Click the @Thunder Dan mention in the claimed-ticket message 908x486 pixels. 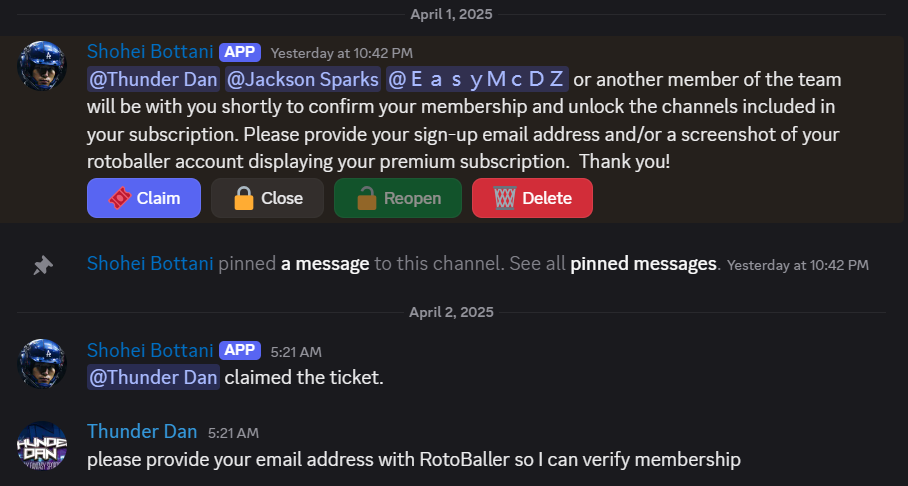(x=153, y=378)
